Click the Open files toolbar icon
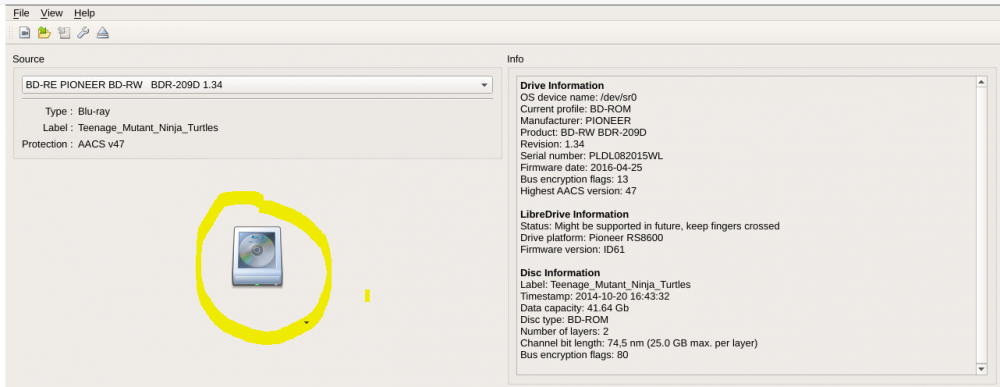This screenshot has width=1000, height=387. [x=24, y=33]
